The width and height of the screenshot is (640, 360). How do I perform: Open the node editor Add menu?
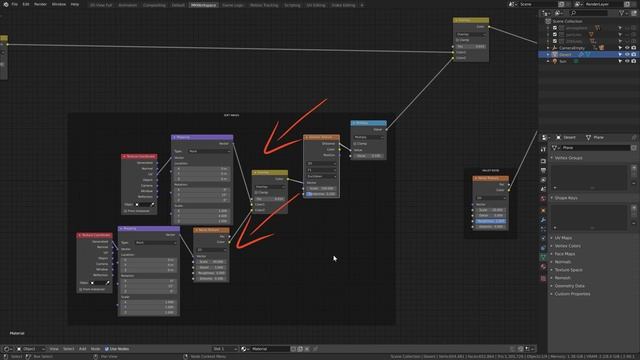point(82,349)
